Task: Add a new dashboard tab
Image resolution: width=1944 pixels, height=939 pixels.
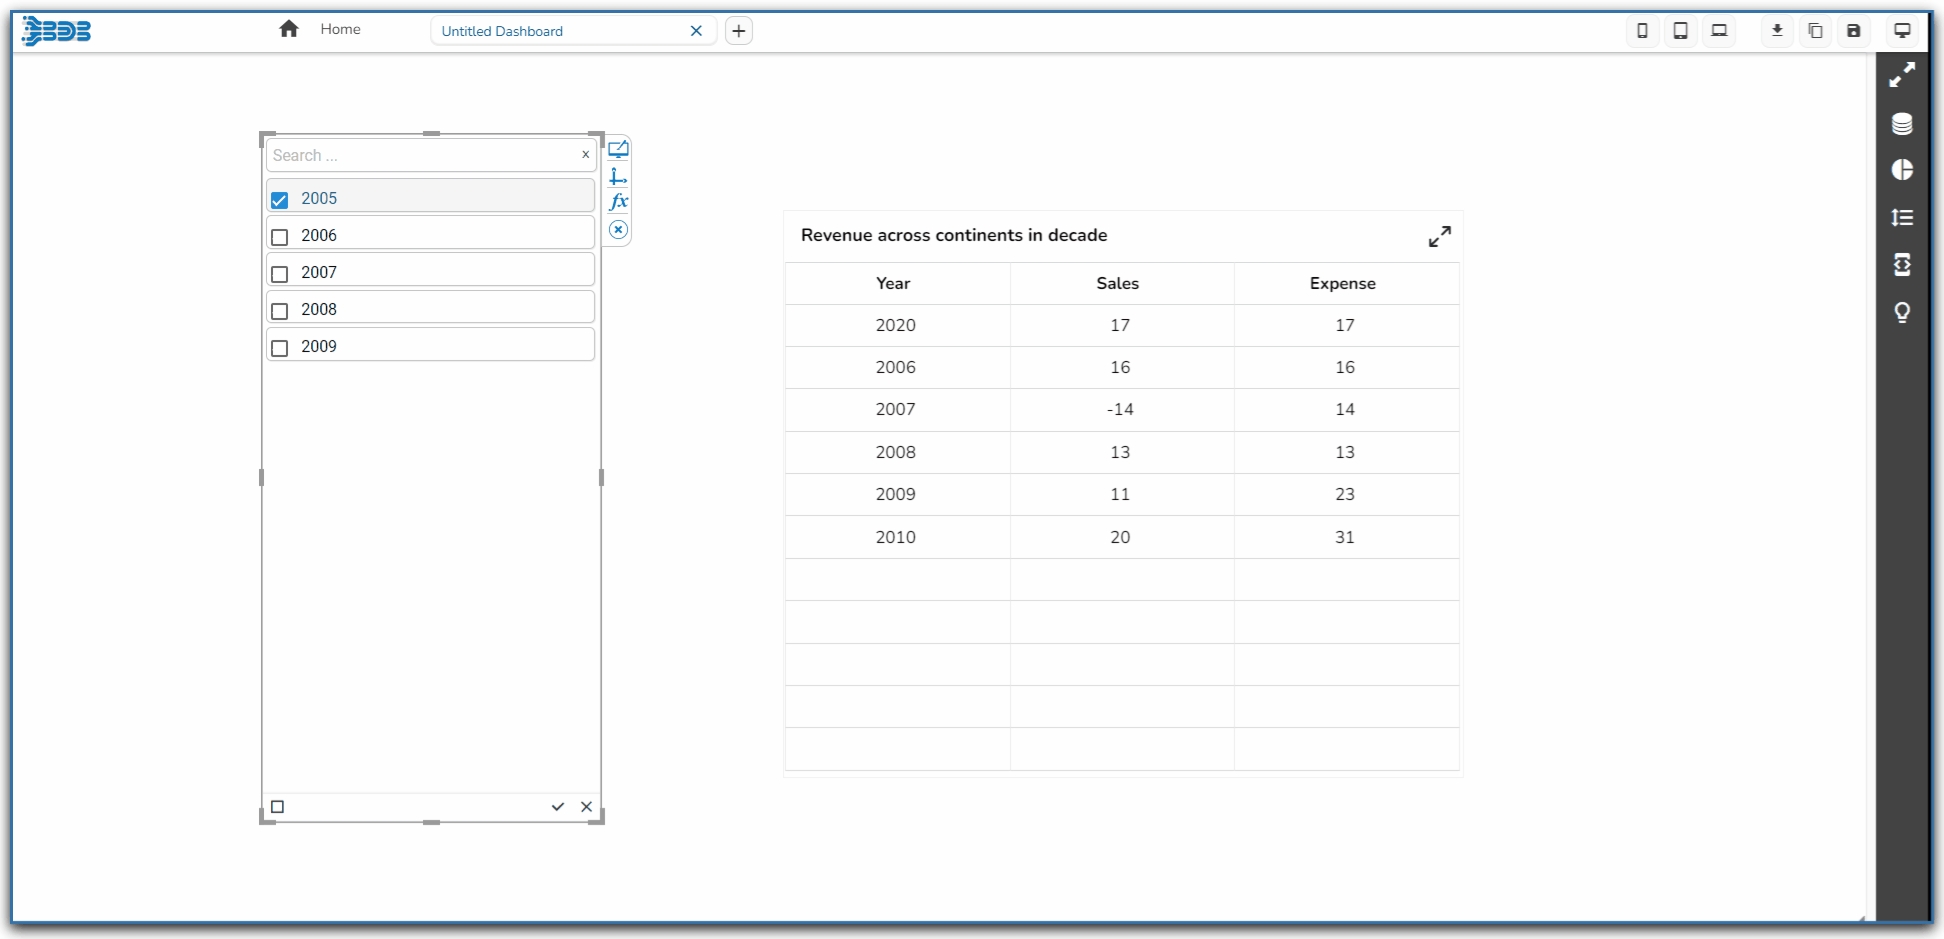Action: click(x=738, y=31)
